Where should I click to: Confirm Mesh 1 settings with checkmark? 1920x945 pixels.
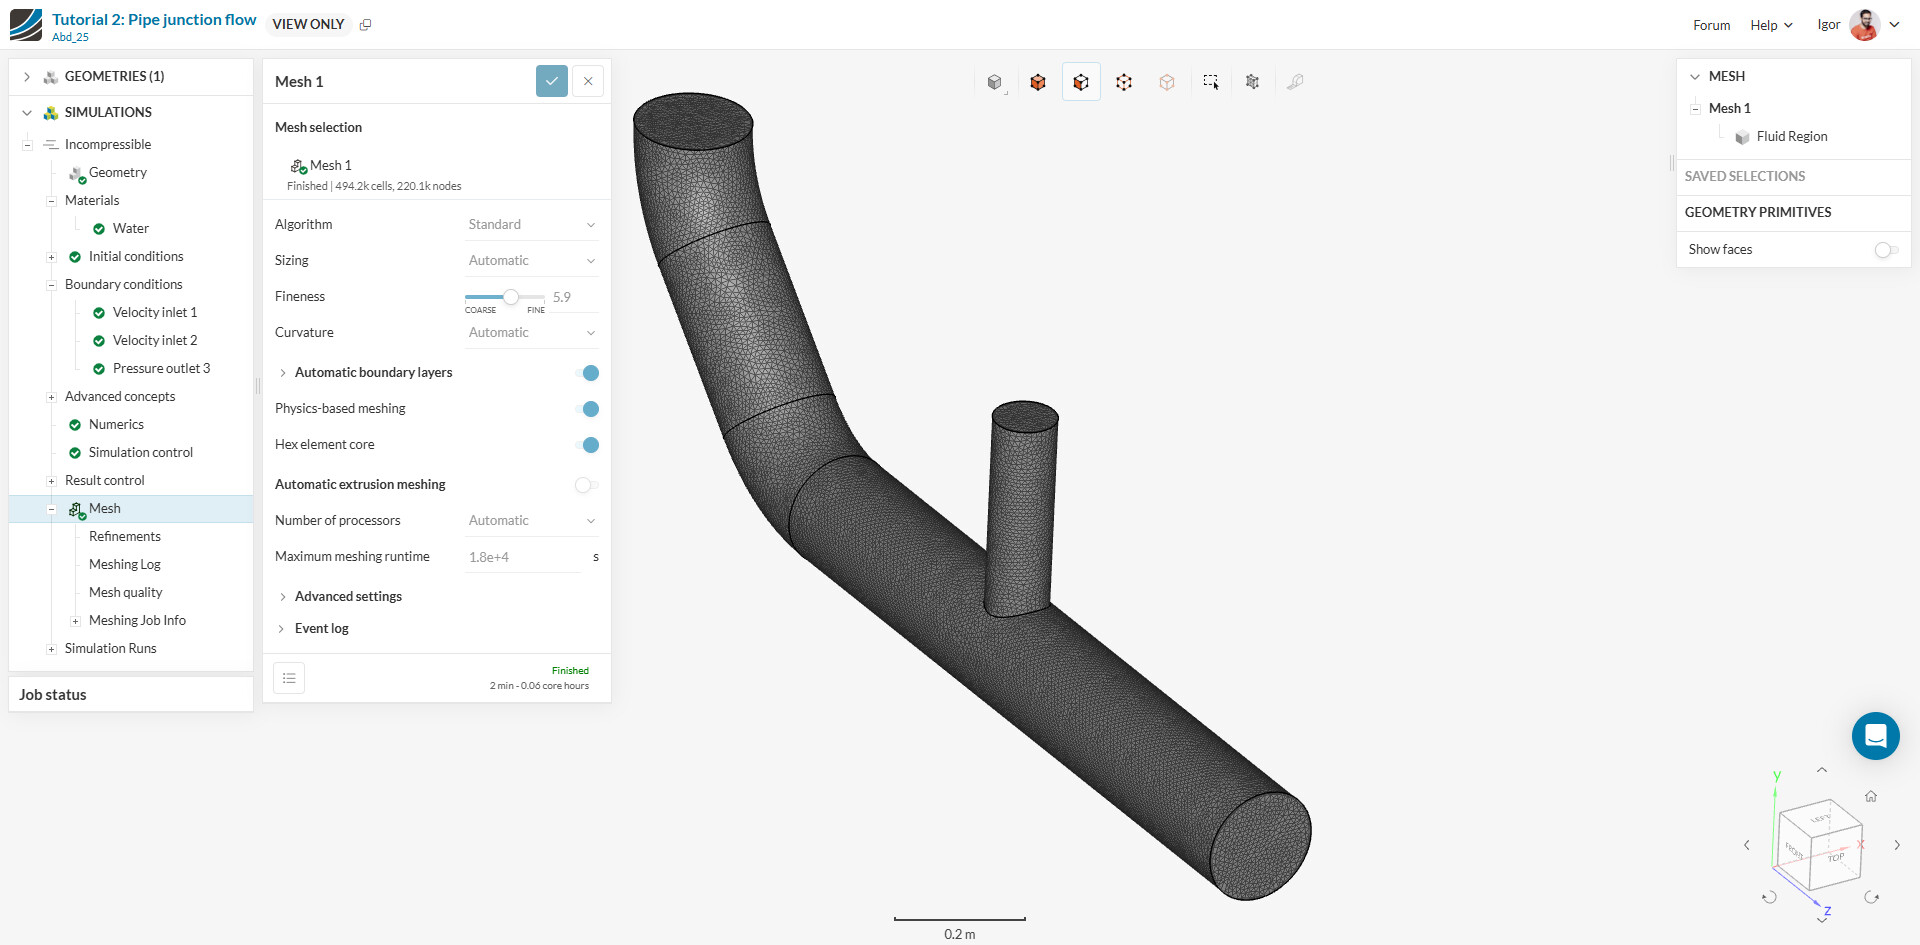click(x=552, y=81)
